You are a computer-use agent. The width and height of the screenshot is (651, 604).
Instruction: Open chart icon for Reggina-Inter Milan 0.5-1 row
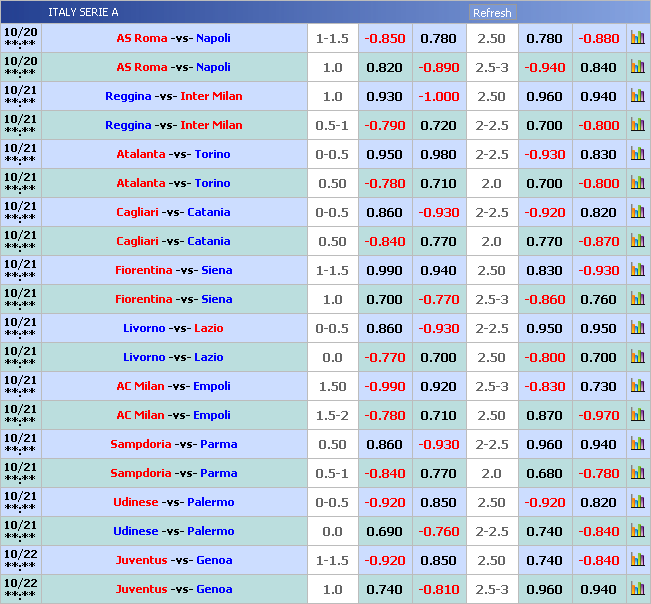tap(637, 125)
